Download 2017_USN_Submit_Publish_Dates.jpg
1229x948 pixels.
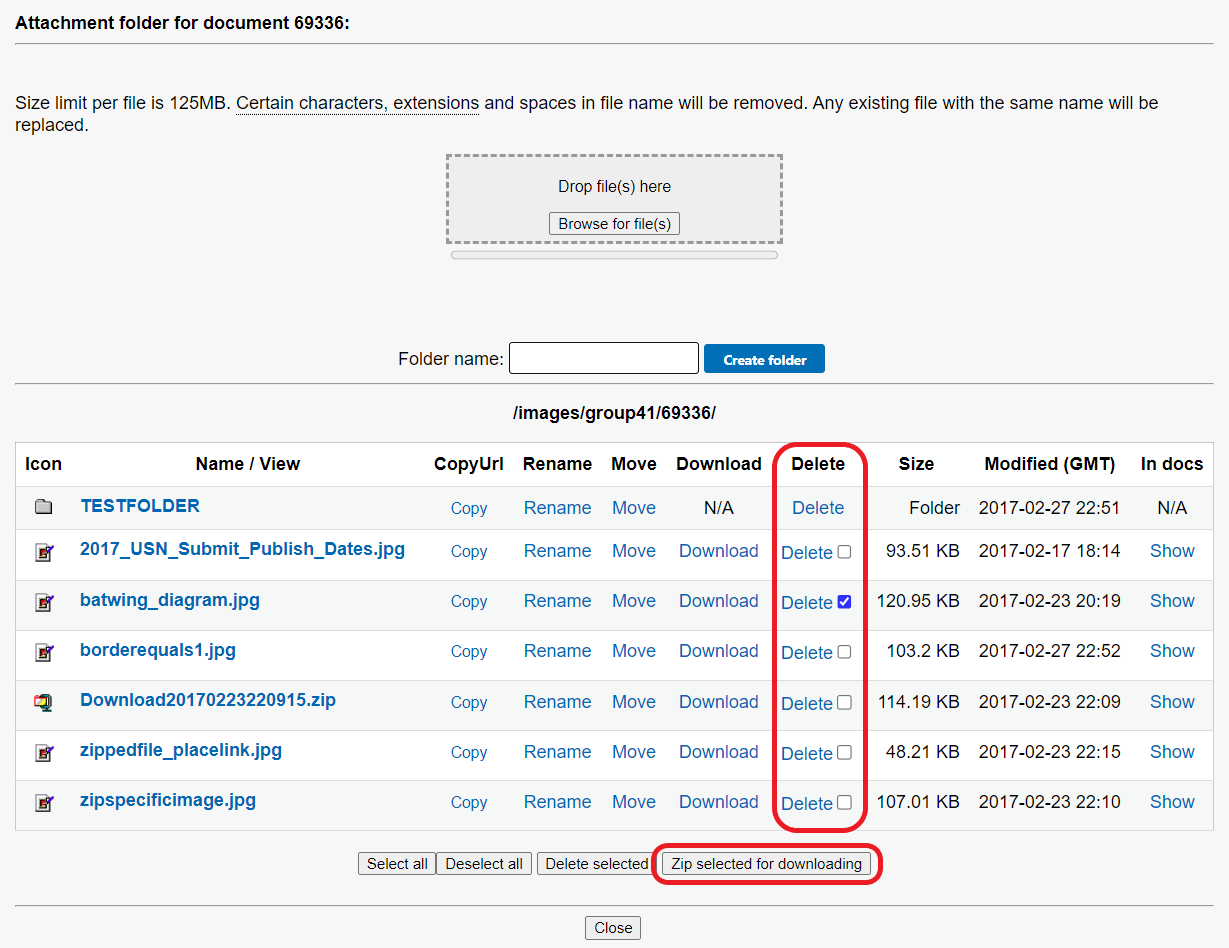(x=719, y=551)
